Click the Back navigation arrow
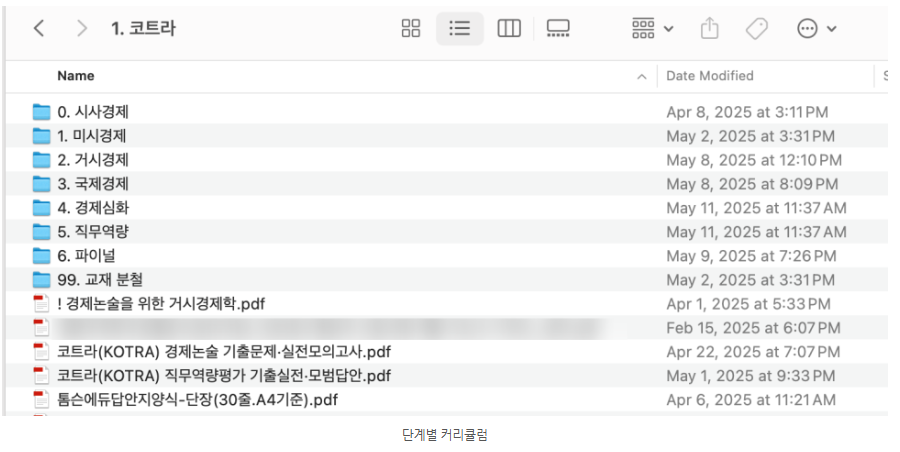This screenshot has height=452, width=900. 39,29
